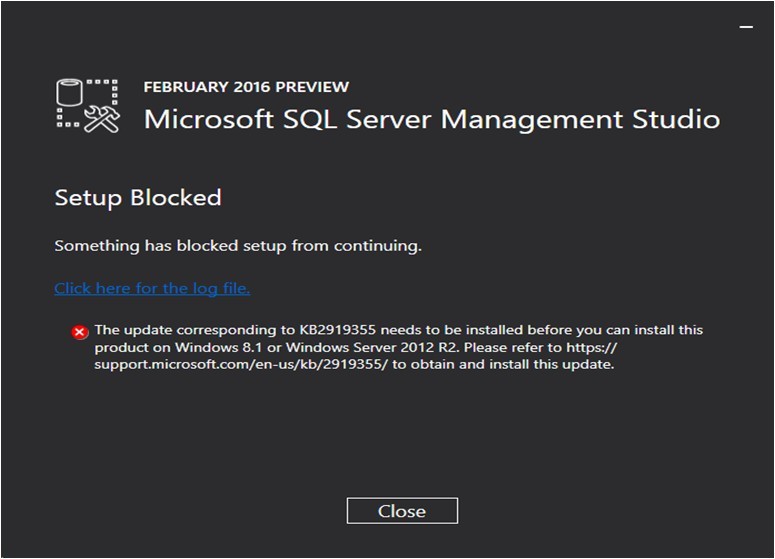
Task: Click the SQL Server Management Studio logo
Action: (x=87, y=106)
